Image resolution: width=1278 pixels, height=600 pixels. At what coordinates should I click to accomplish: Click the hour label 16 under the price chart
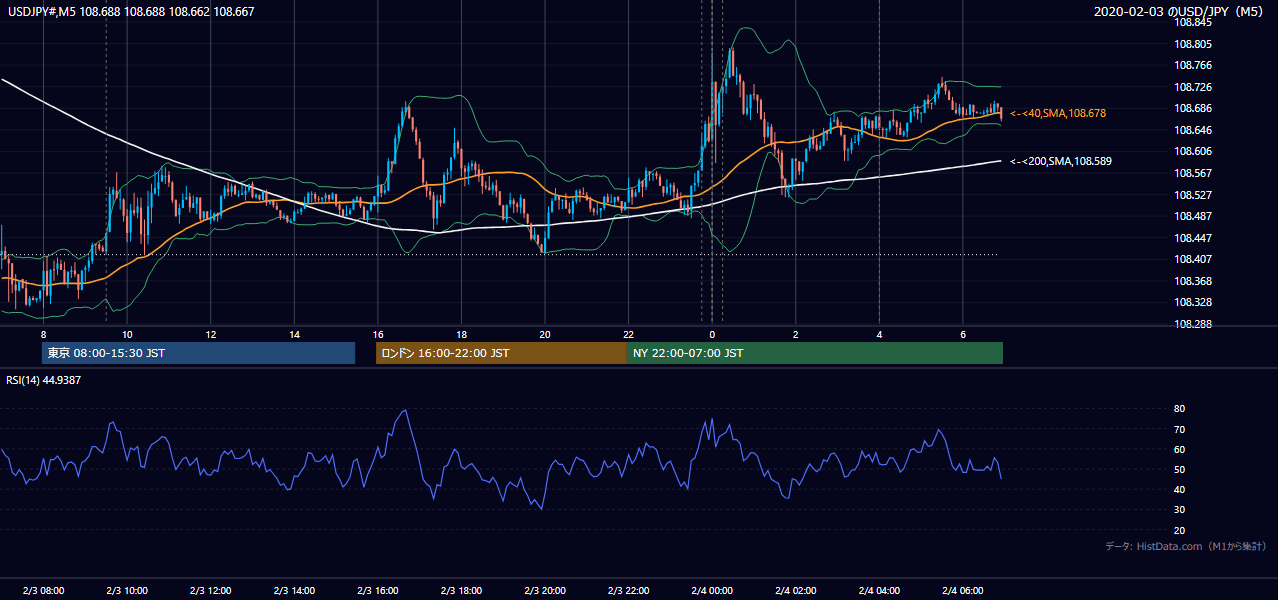click(378, 334)
